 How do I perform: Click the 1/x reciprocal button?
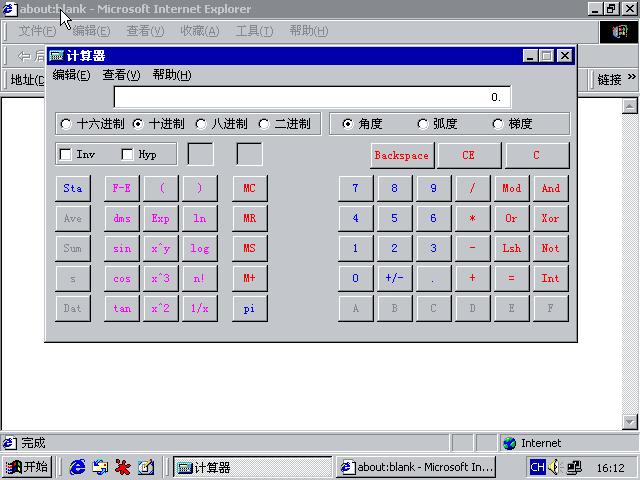200,309
